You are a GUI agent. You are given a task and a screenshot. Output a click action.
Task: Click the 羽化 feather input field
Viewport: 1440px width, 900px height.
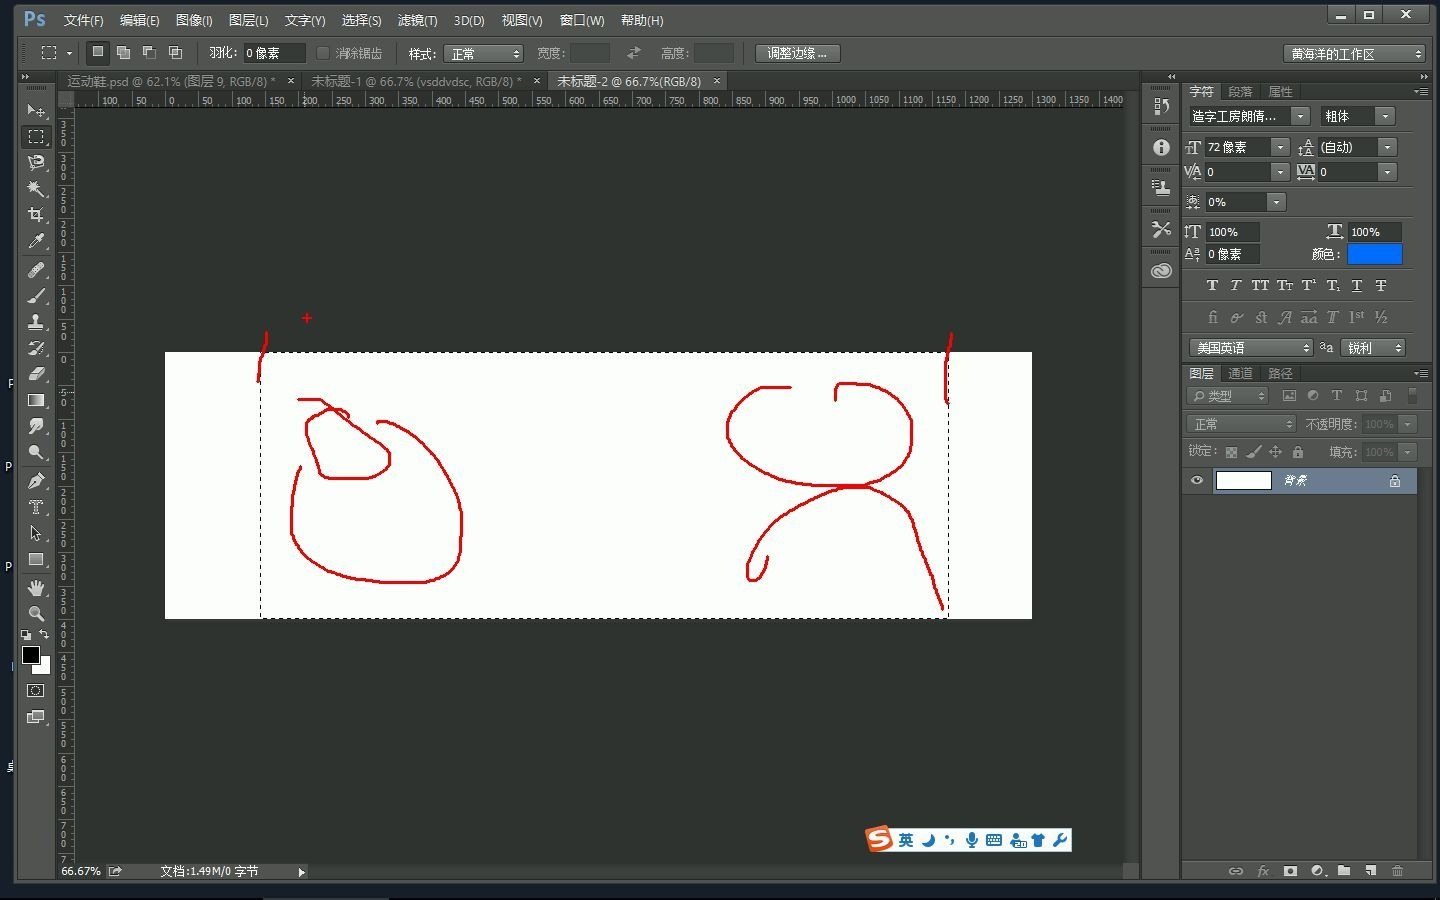coord(274,53)
